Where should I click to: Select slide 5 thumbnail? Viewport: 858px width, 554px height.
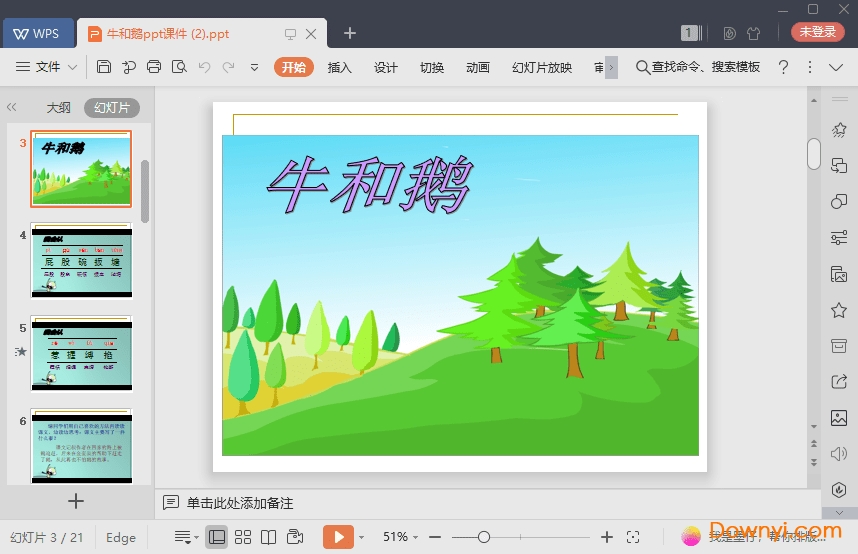click(82, 354)
